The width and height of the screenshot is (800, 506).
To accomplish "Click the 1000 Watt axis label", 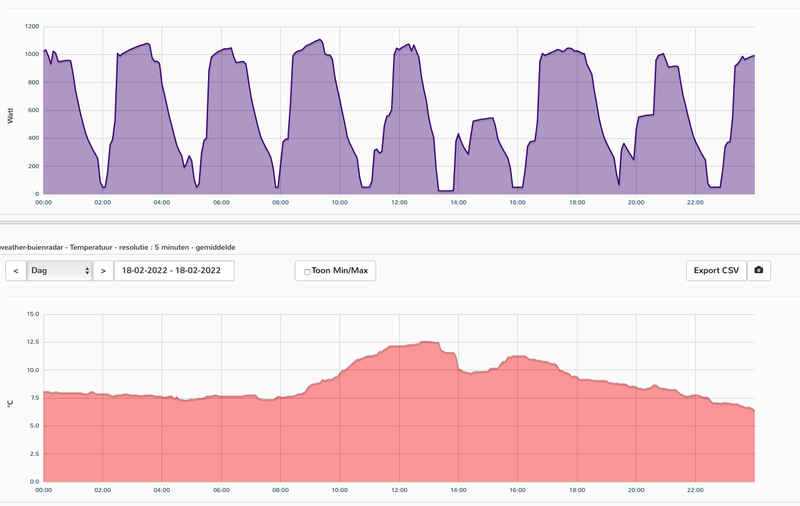I will (x=33, y=54).
